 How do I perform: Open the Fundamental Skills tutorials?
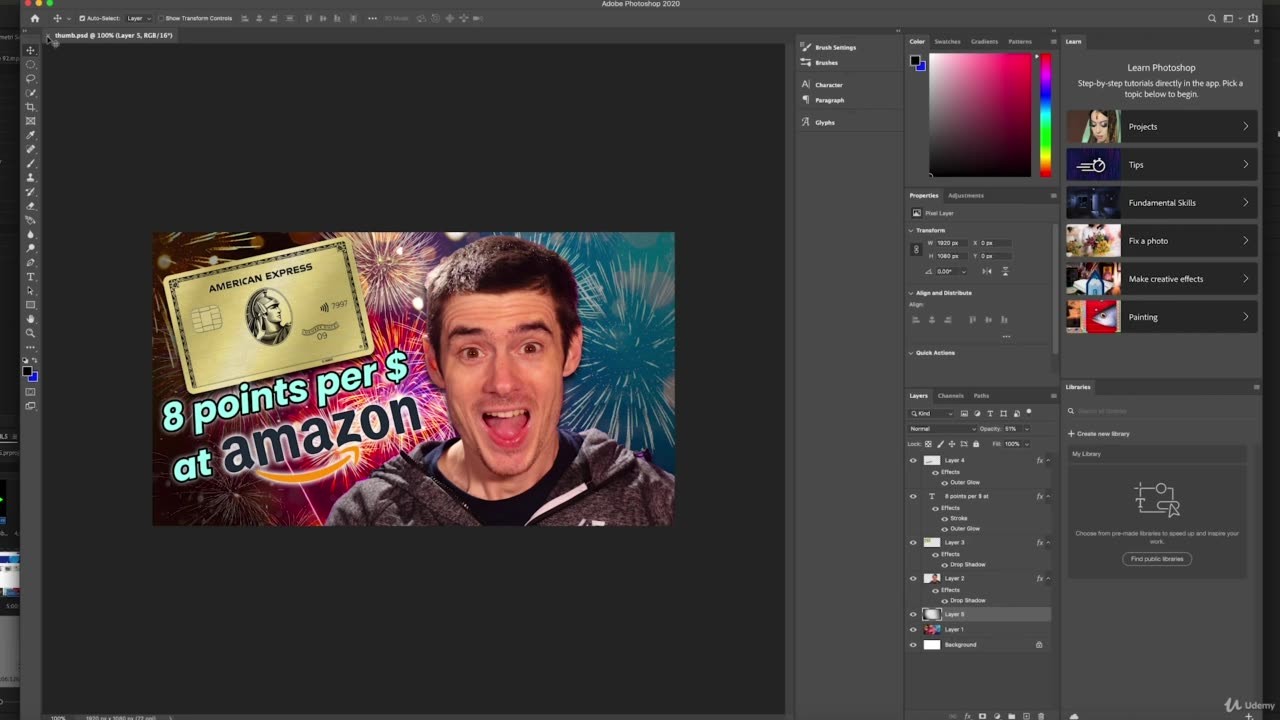click(x=1160, y=203)
